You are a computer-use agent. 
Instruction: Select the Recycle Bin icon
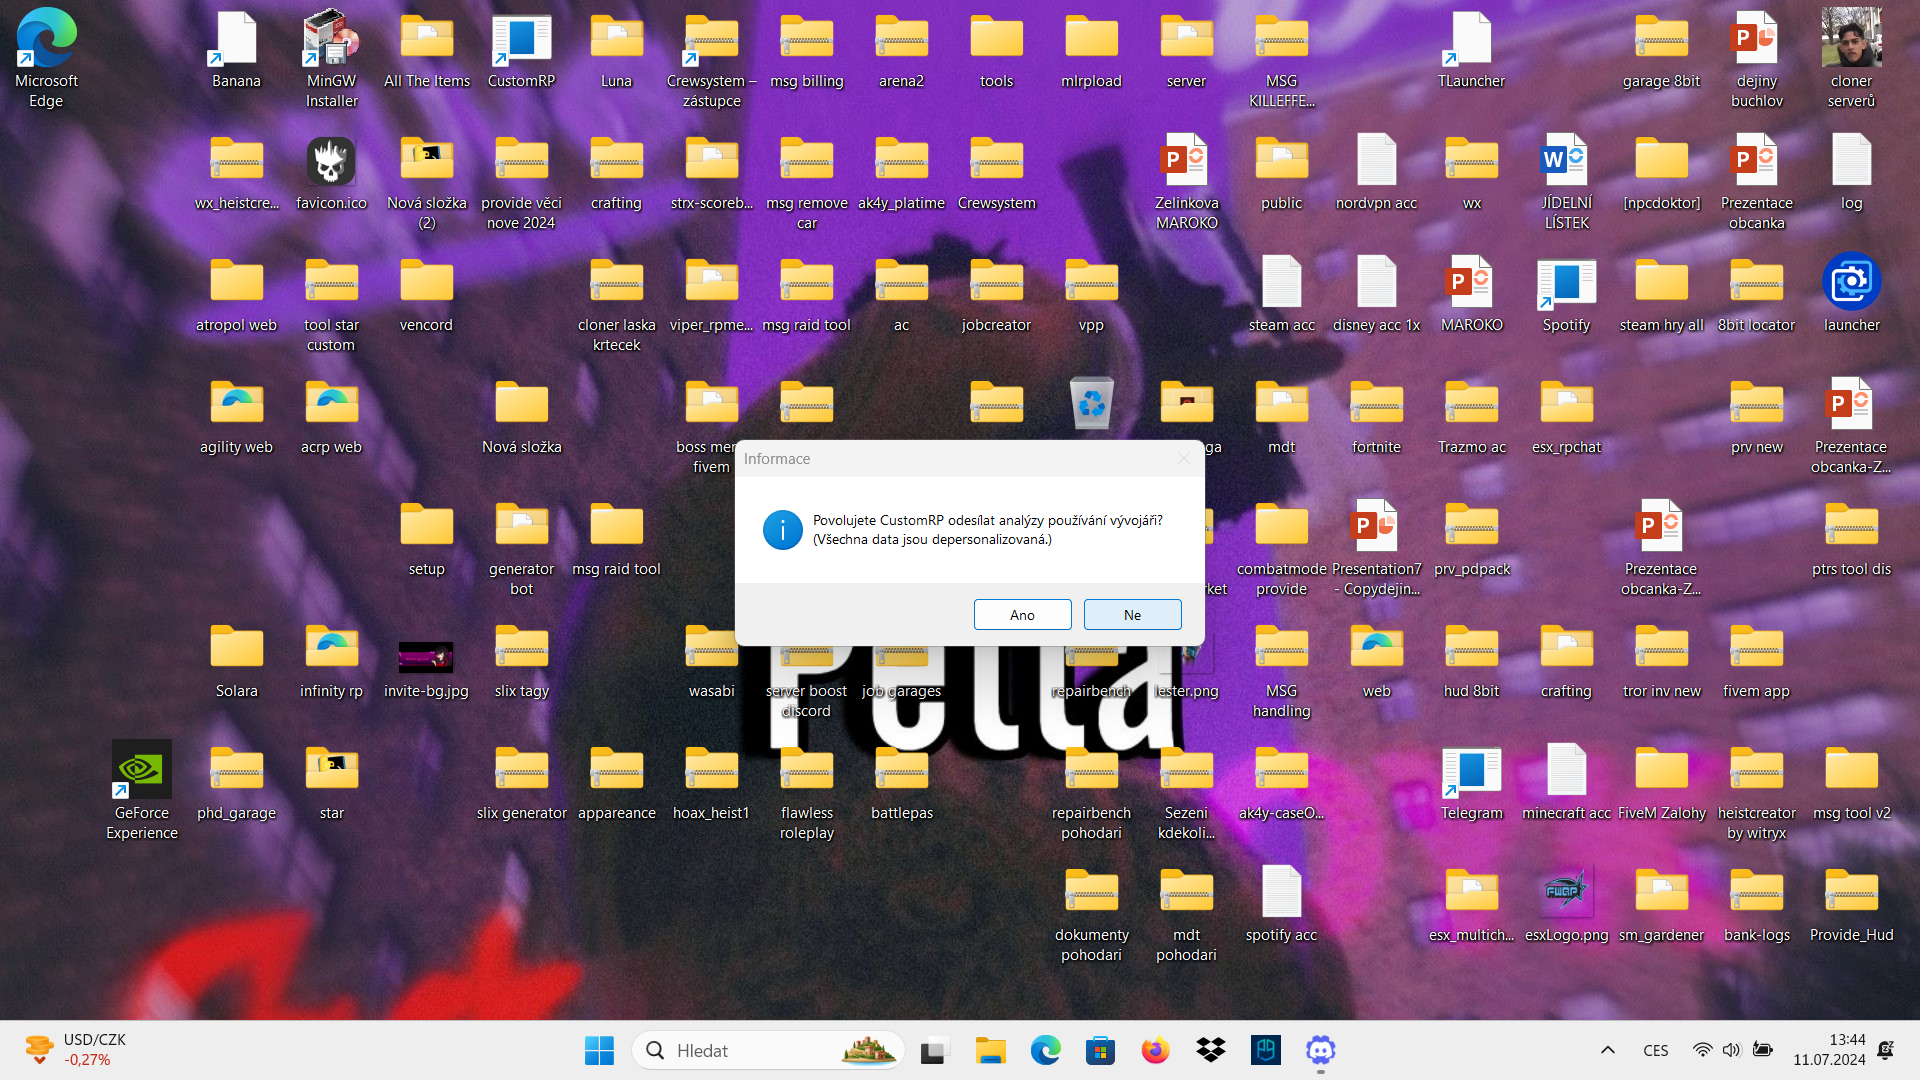(x=1091, y=403)
